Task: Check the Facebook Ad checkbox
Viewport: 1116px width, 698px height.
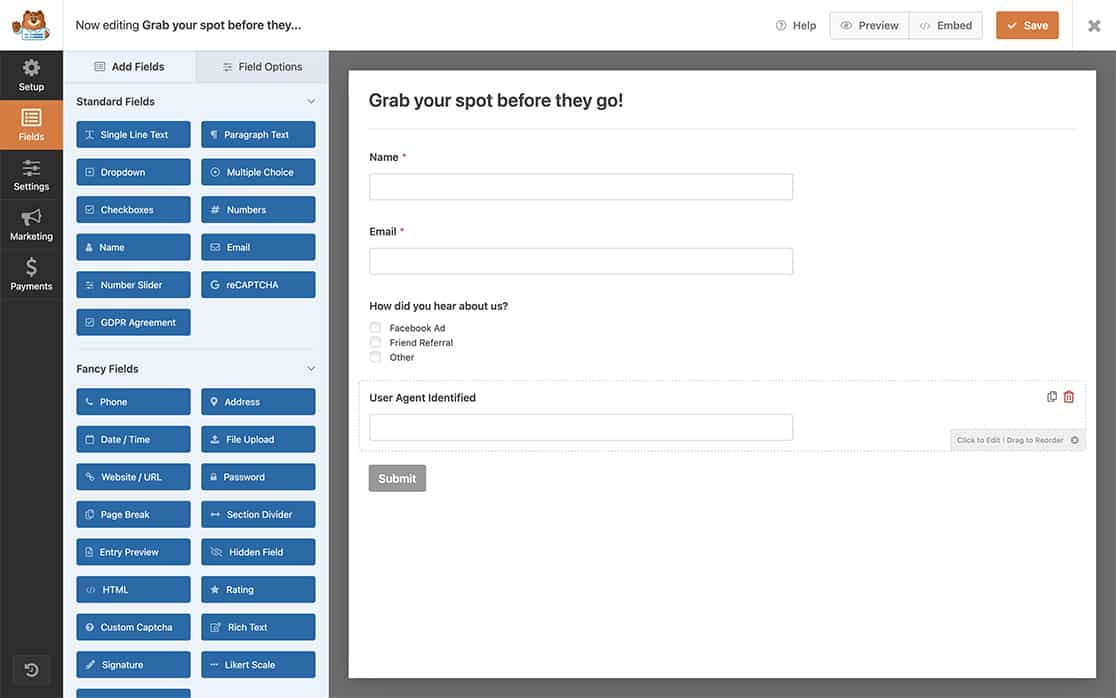Action: tap(375, 327)
